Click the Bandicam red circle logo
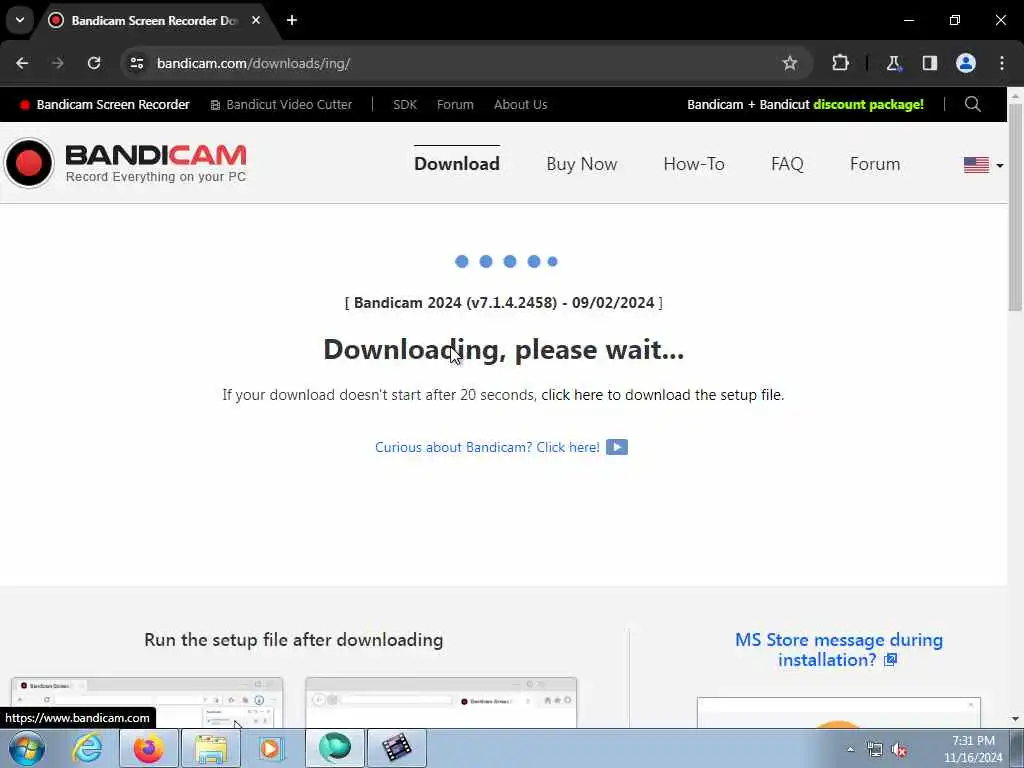 point(29,163)
